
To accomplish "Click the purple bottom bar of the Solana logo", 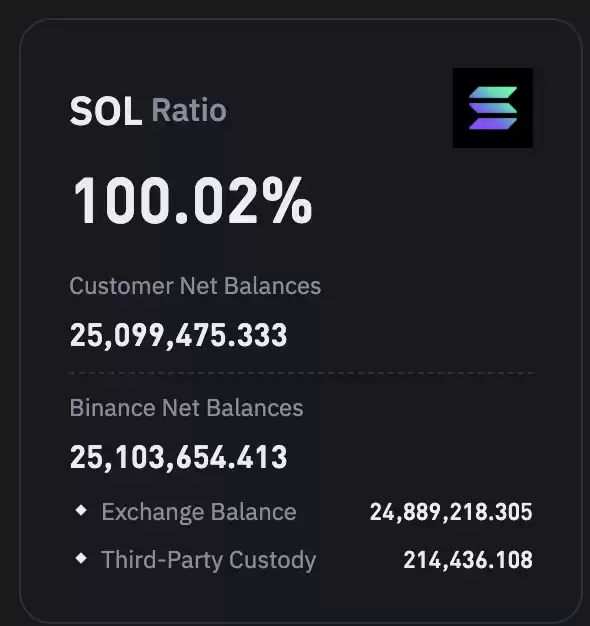I will click(x=493, y=123).
